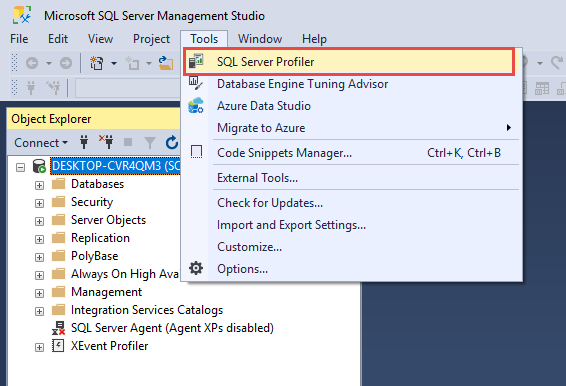The width and height of the screenshot is (566, 386).
Task: Choose Customize... from Tools menu
Action: [x=352, y=247]
